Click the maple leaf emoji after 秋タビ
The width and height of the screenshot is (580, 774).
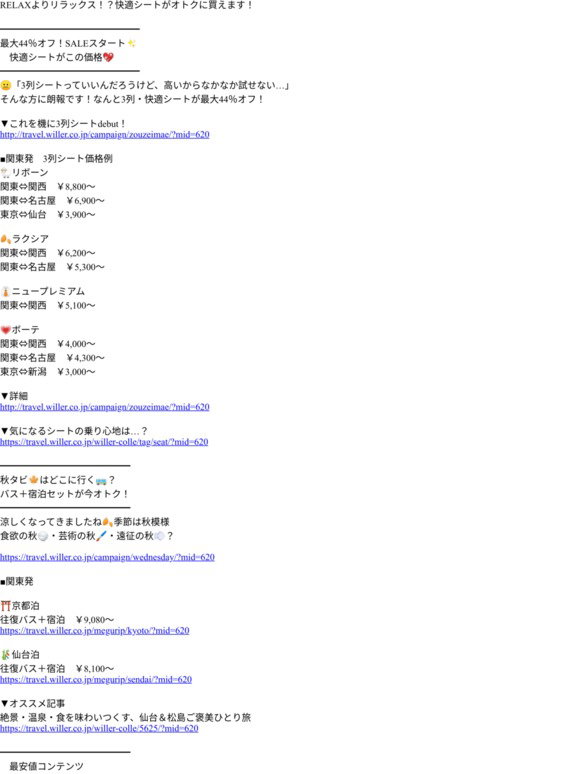point(34,480)
